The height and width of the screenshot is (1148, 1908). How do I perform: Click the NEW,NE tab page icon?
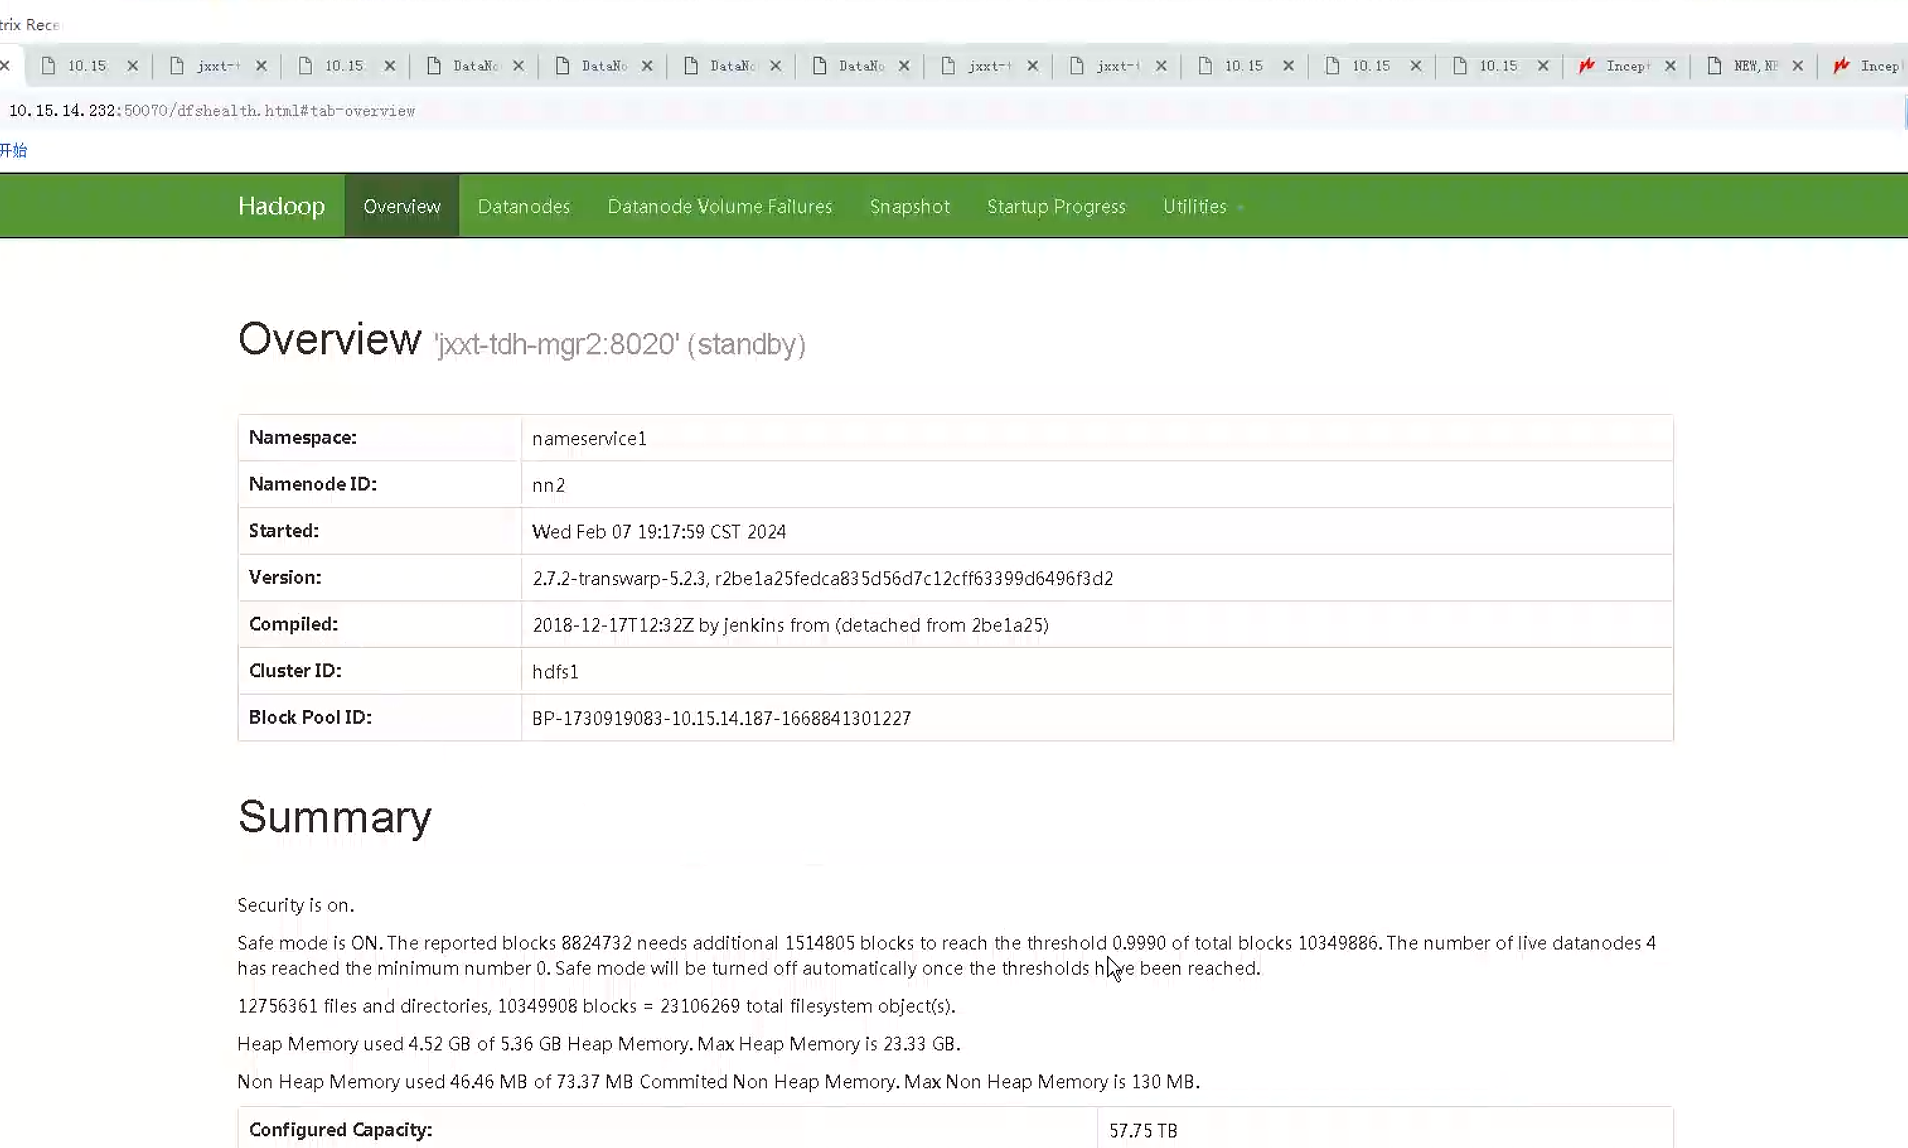[x=1714, y=66]
